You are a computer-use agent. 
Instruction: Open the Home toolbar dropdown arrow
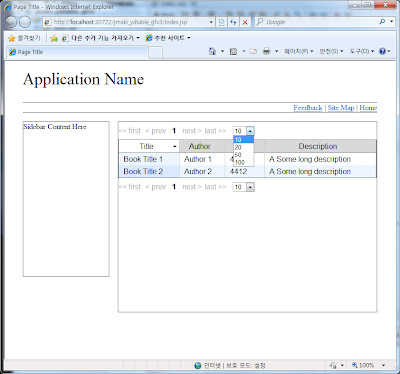222,51
